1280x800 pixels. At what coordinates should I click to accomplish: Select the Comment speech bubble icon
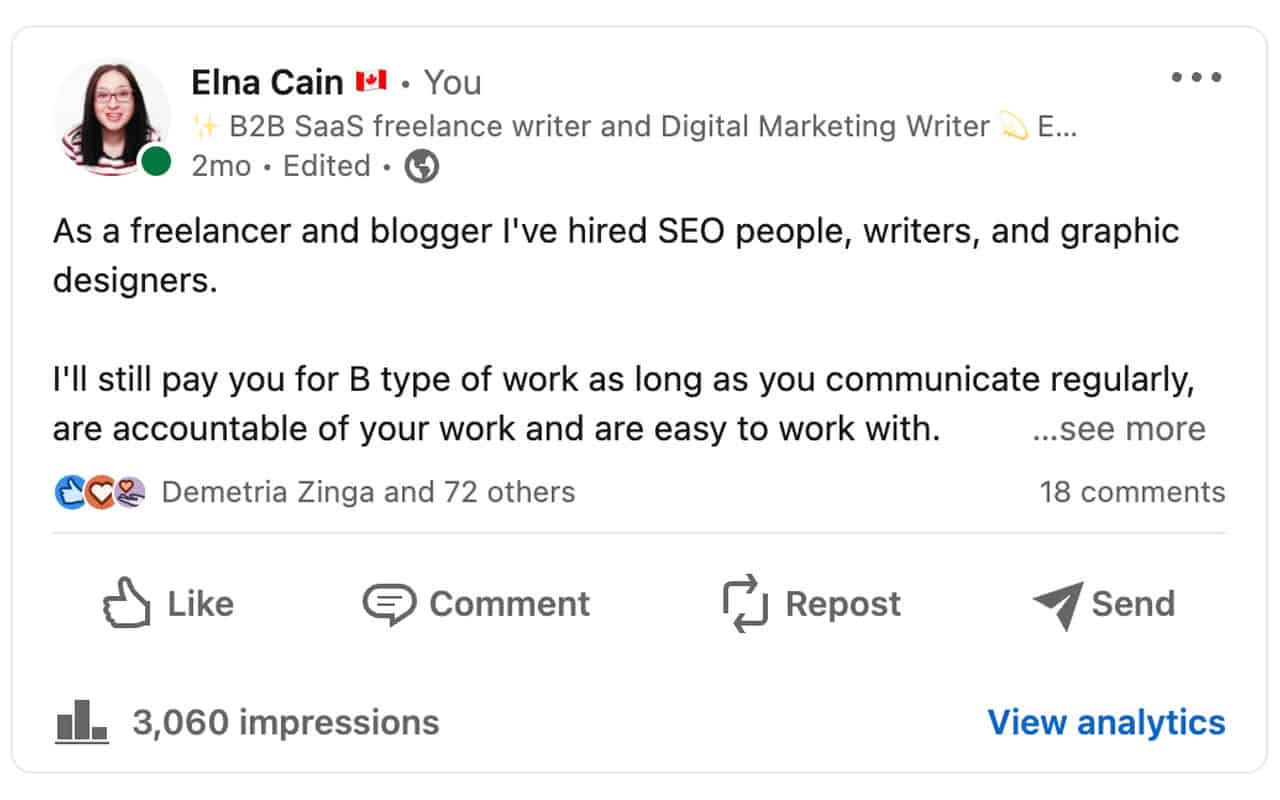388,603
